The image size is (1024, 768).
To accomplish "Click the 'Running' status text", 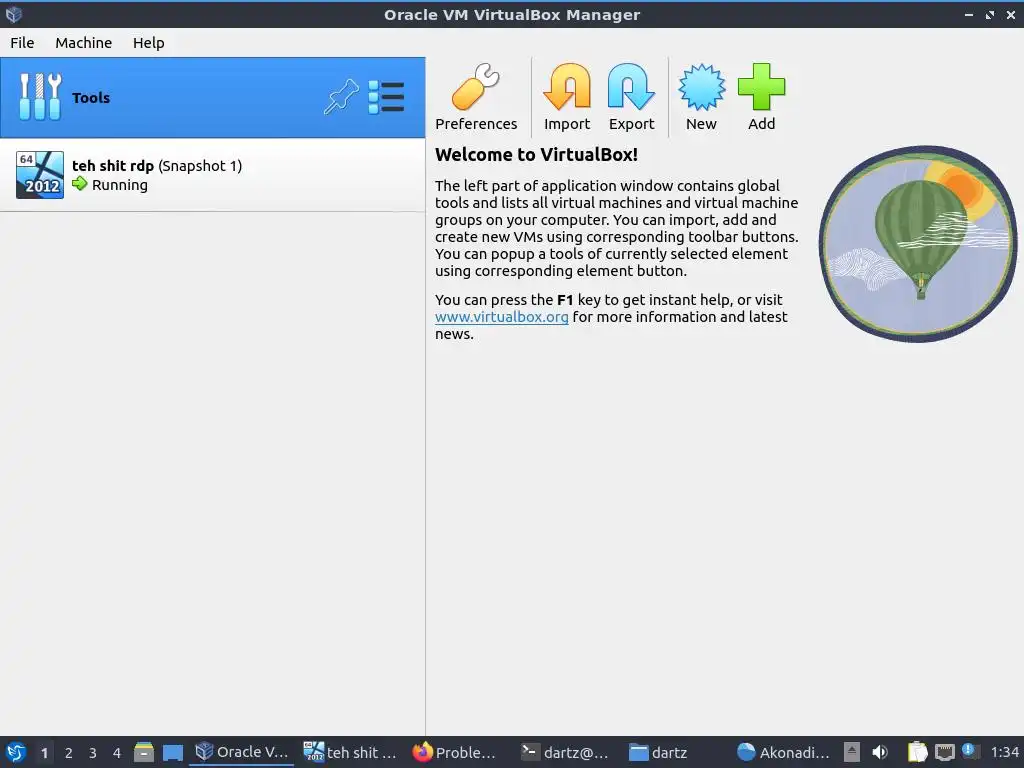I will (120, 185).
